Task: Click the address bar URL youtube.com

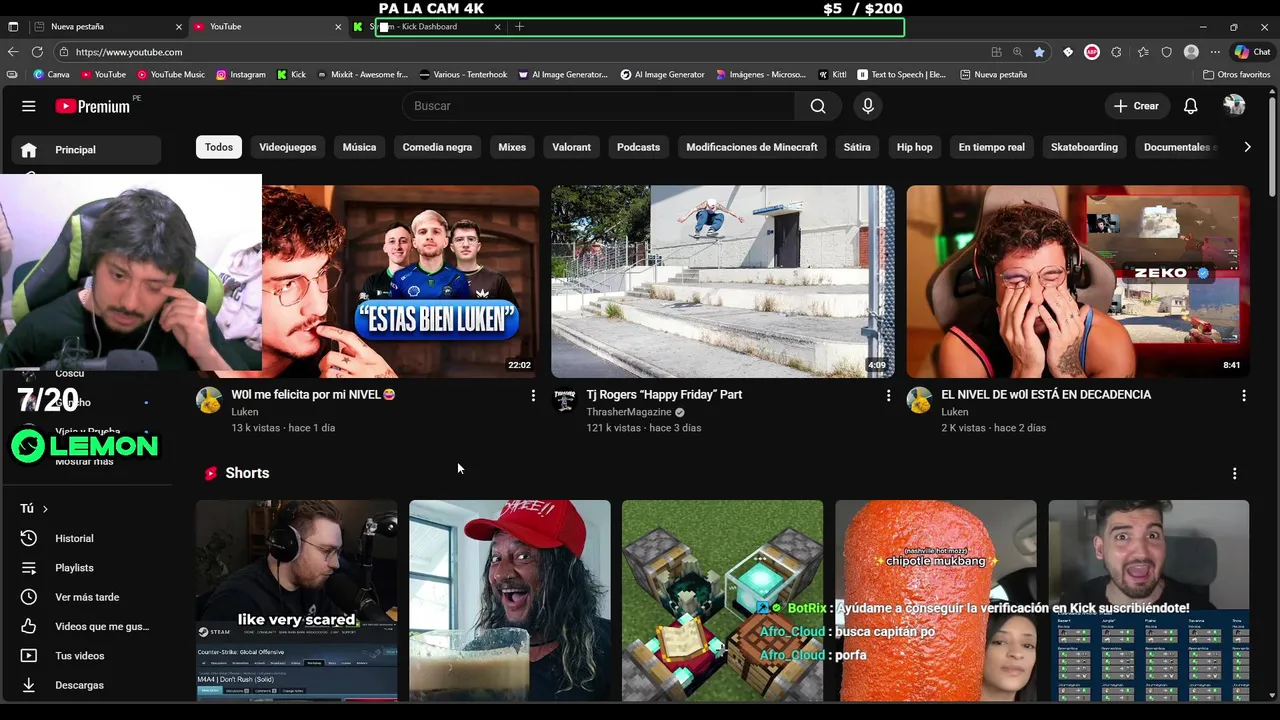Action: click(x=129, y=52)
